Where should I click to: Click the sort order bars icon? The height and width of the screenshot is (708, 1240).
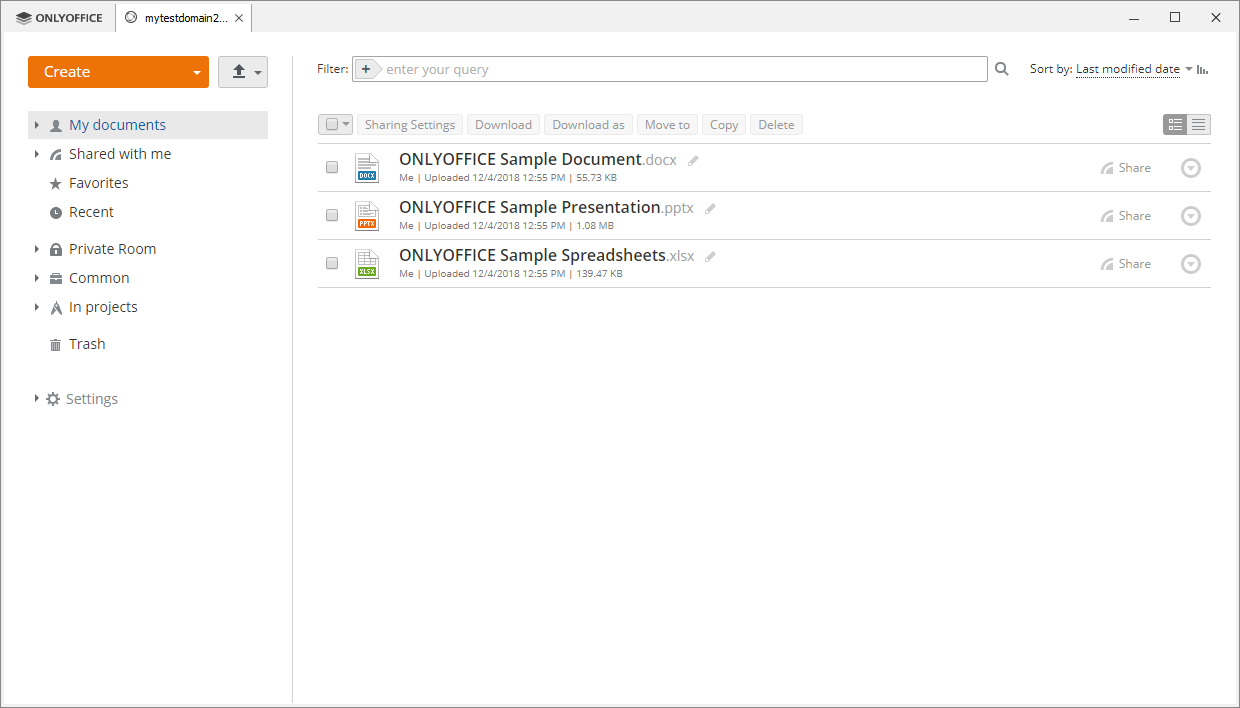(x=1201, y=69)
